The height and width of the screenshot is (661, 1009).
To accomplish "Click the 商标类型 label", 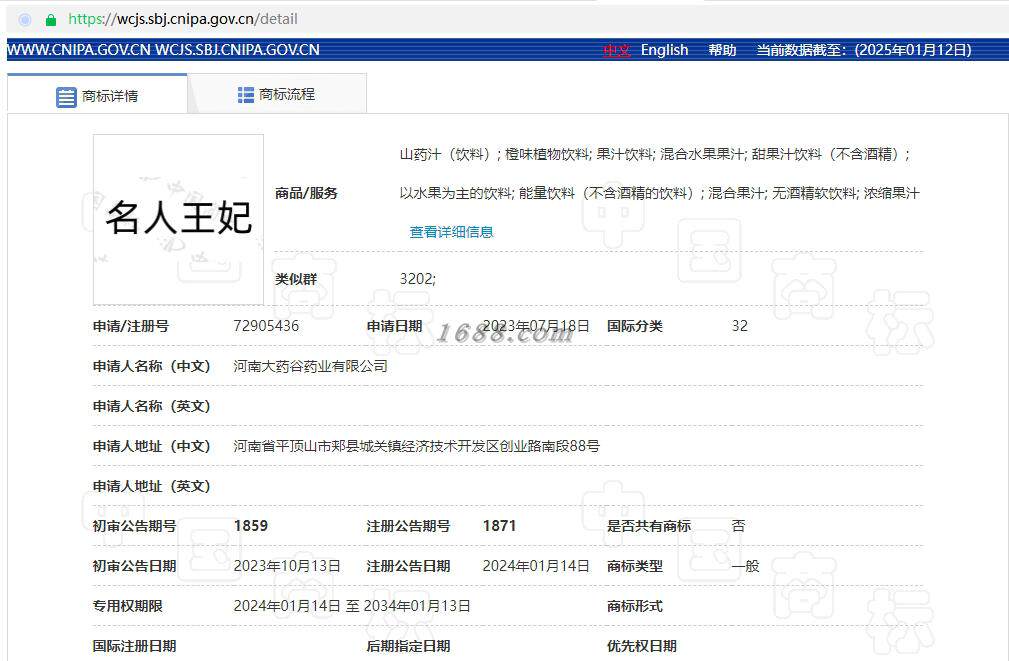I will 634,566.
